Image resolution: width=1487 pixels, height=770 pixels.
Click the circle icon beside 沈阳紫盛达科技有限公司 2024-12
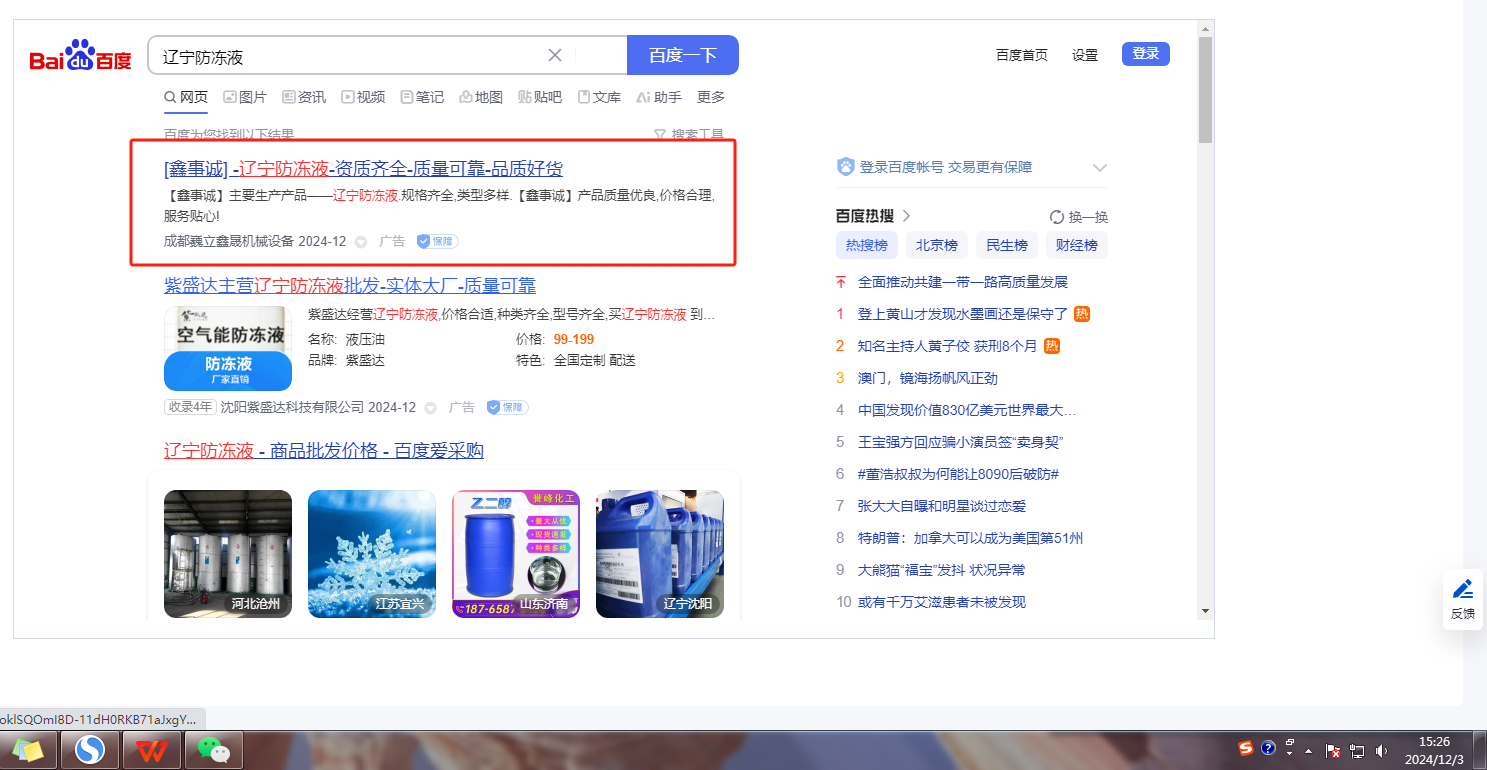431,408
